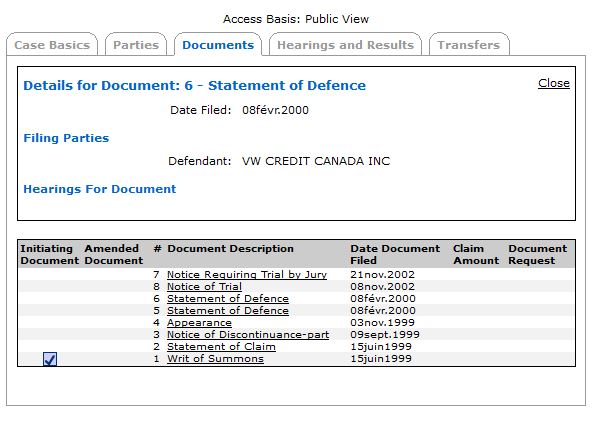
Task: Click the Document Description column header
Action: [x=230, y=248]
